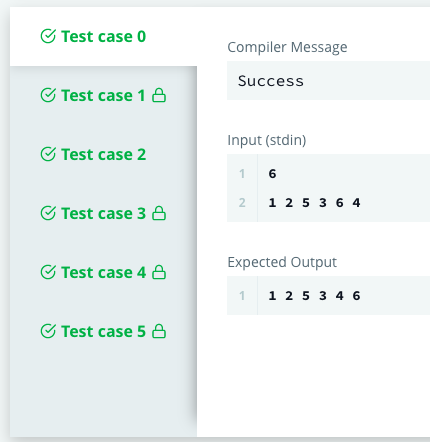Click the lock icon on Test case 5
The image size is (430, 442).
159,331
